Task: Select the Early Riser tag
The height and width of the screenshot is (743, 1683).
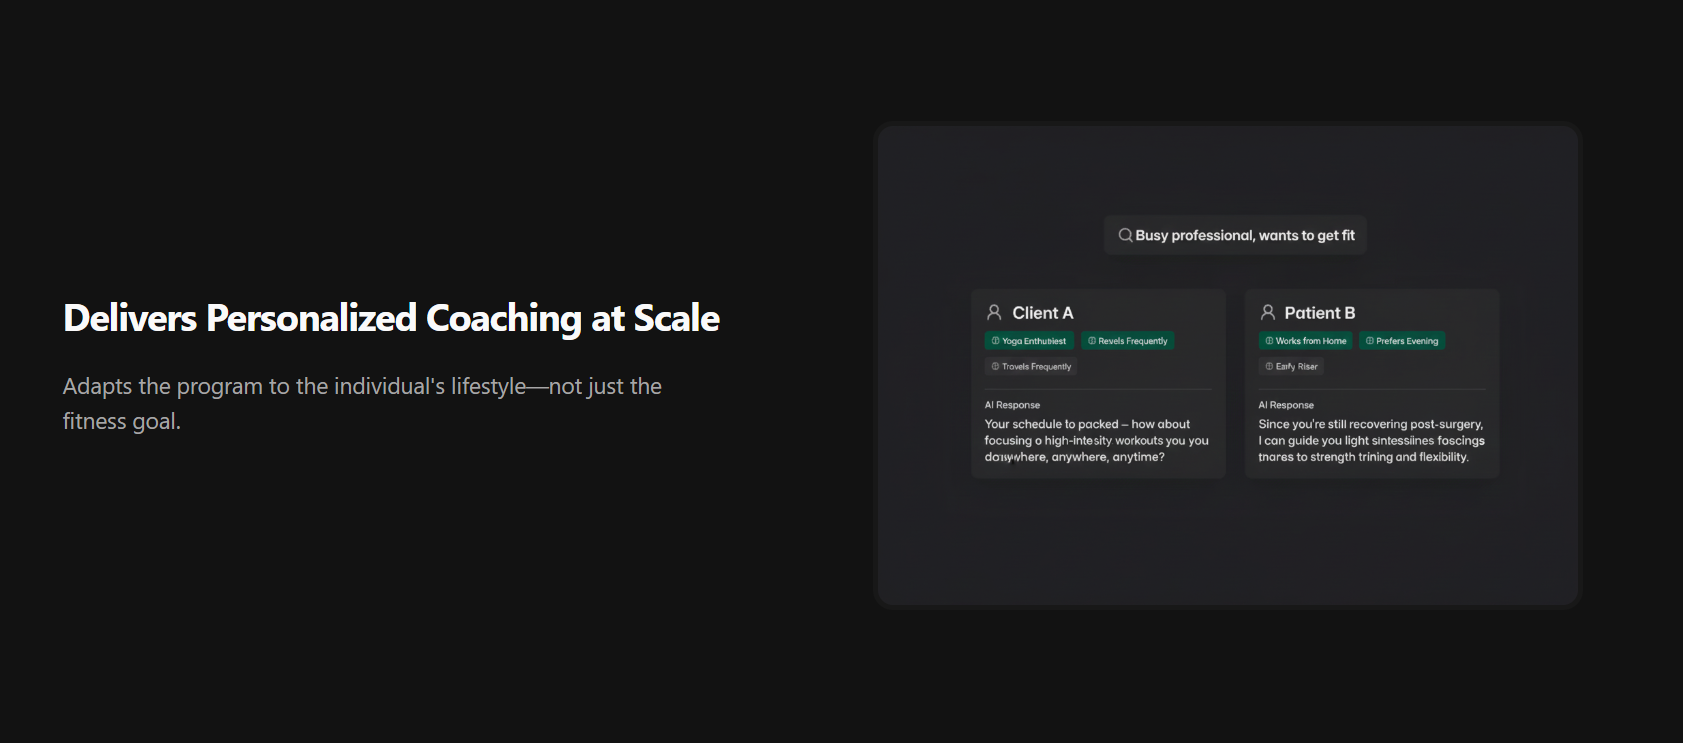Action: 1291,366
